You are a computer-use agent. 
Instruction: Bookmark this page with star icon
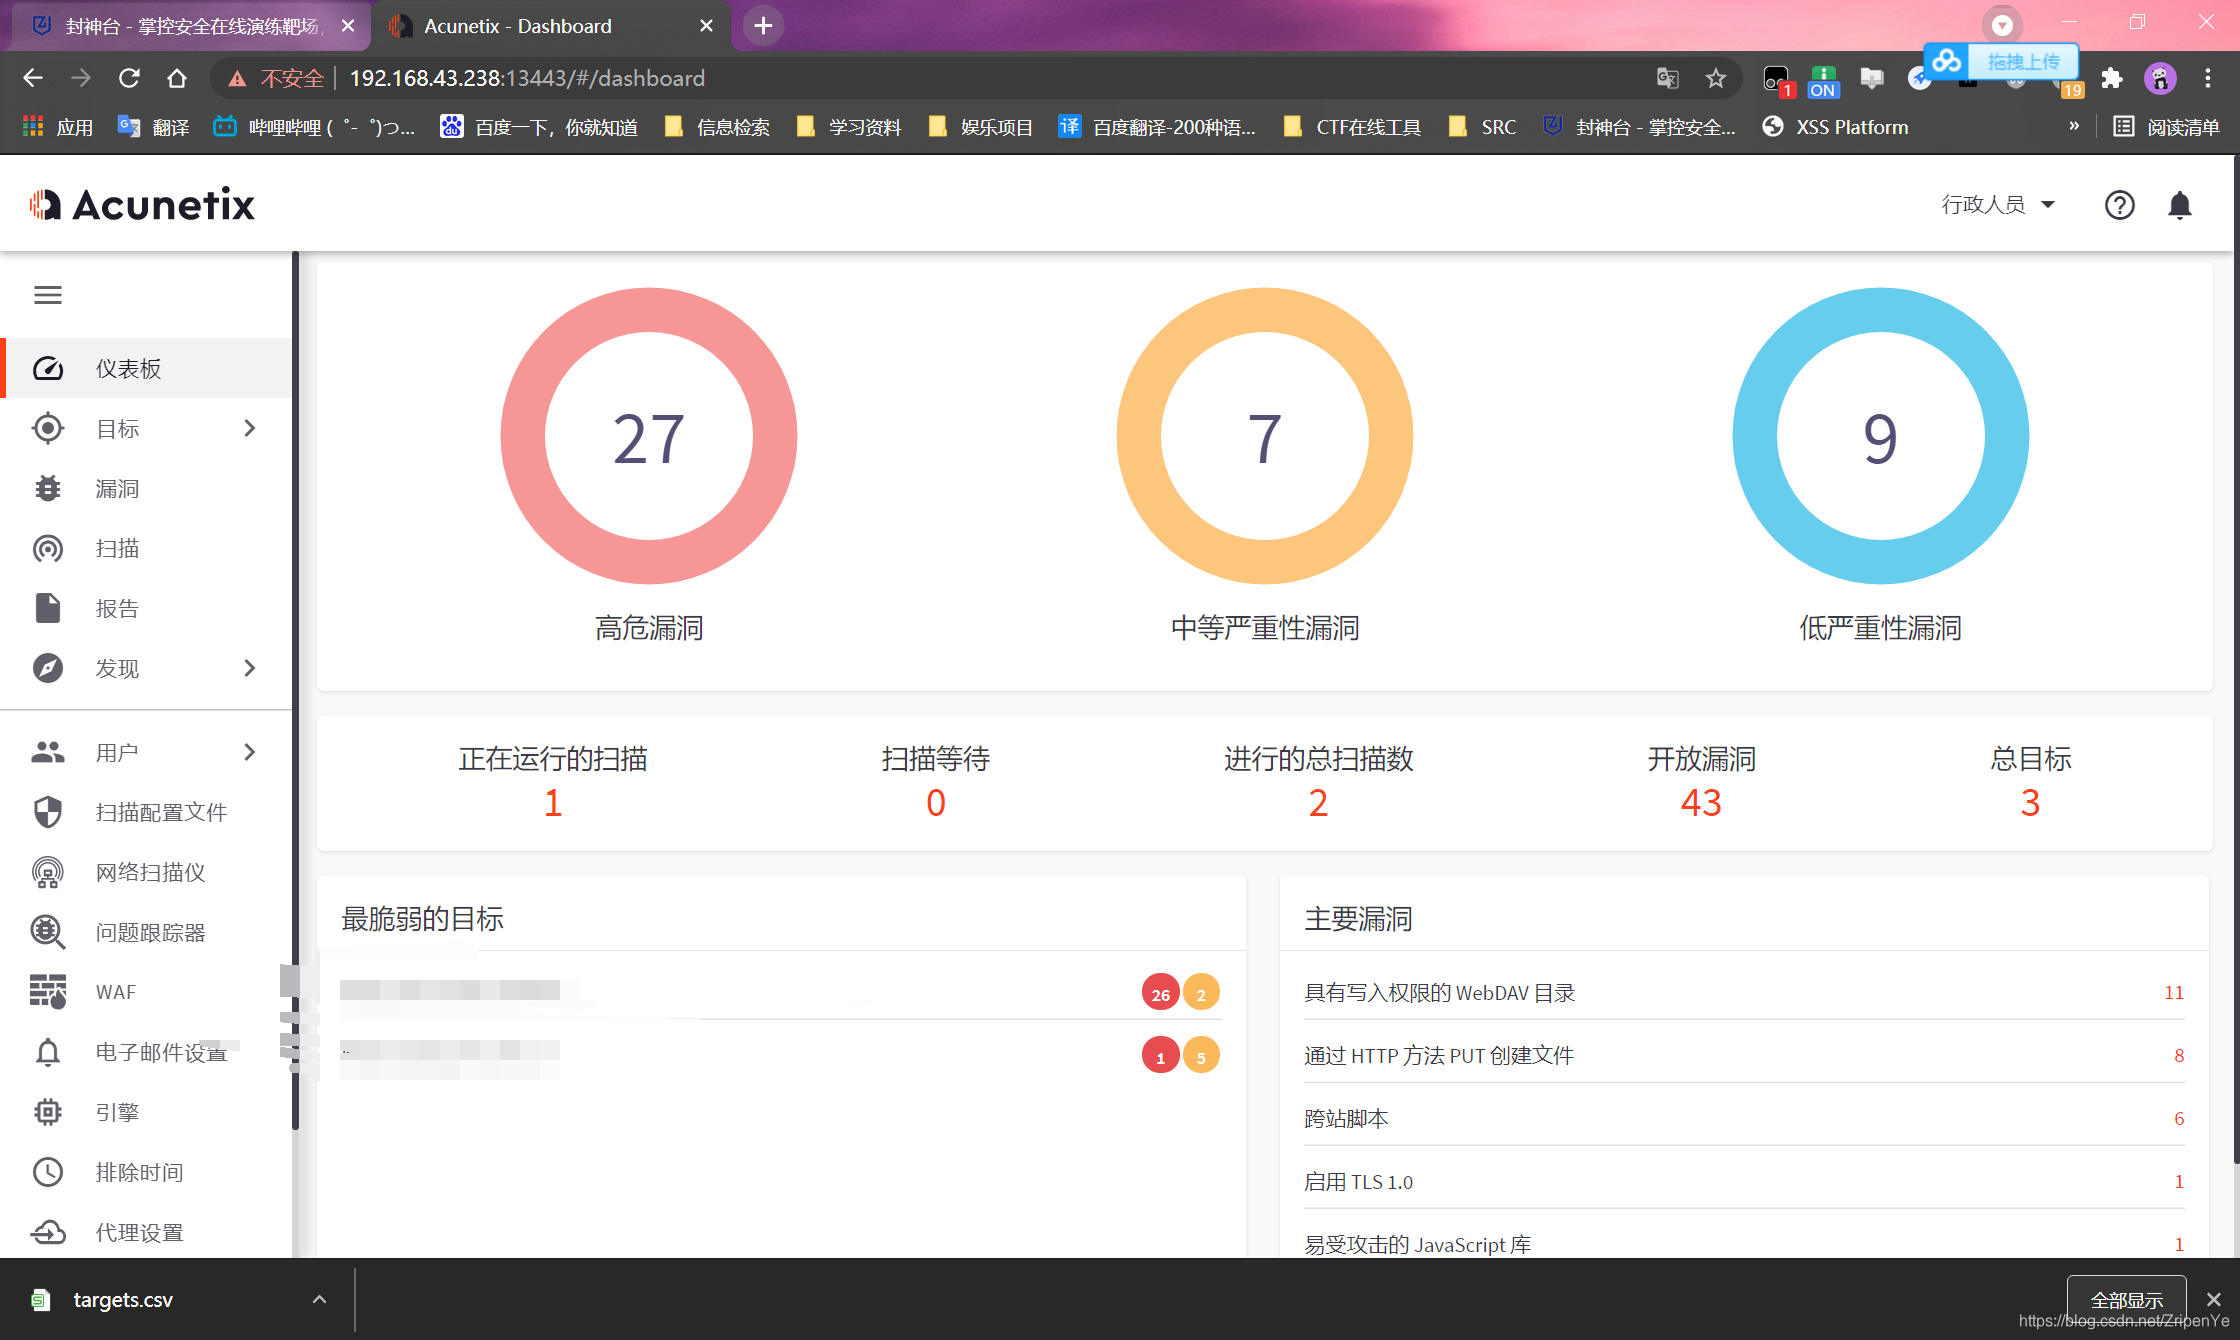1716,78
